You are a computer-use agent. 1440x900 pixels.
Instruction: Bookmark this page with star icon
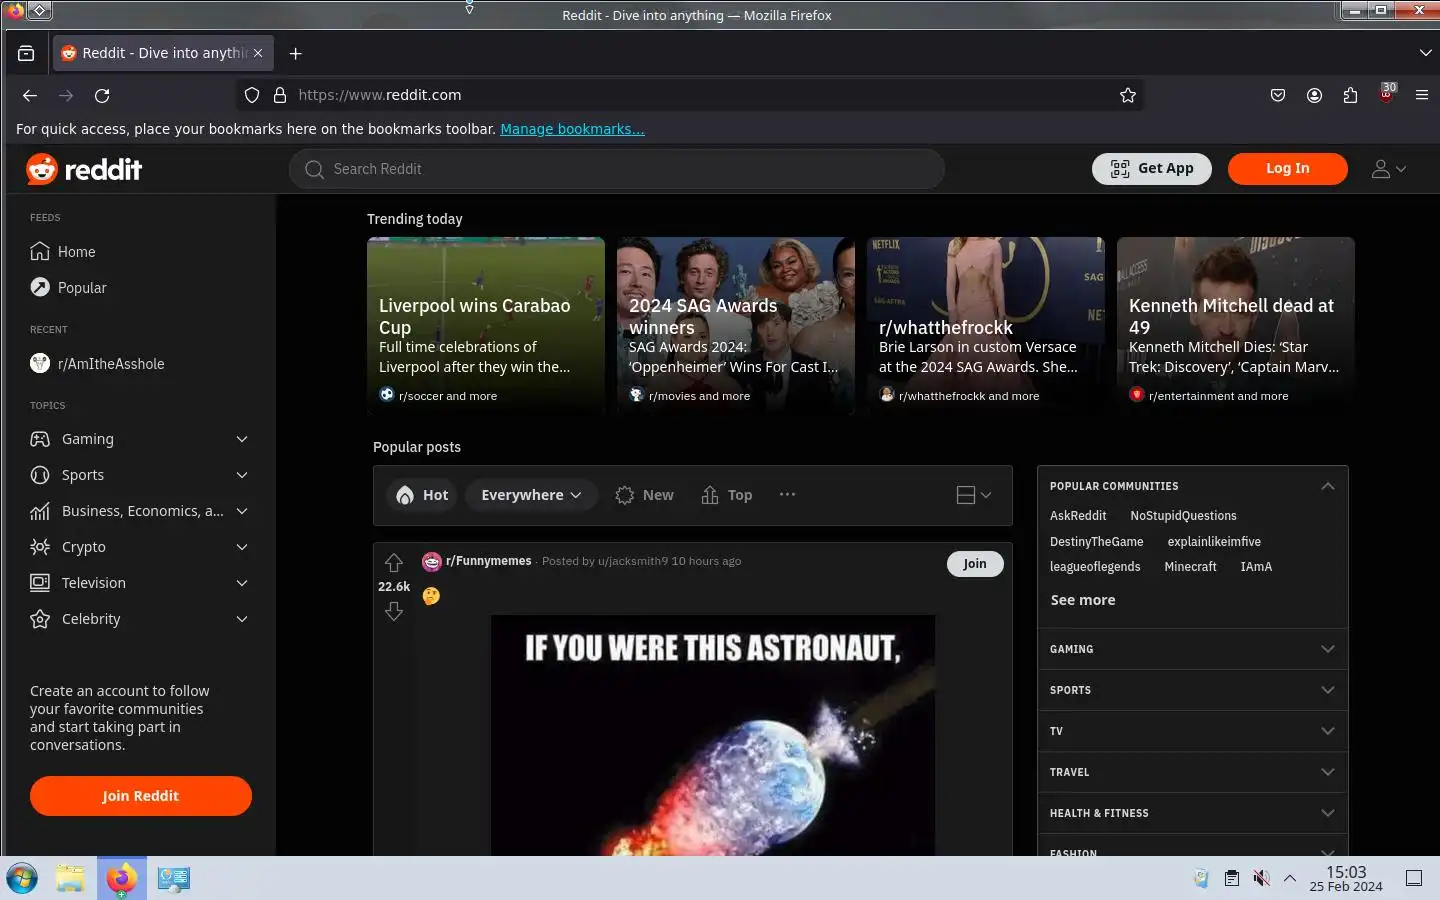[x=1128, y=95]
